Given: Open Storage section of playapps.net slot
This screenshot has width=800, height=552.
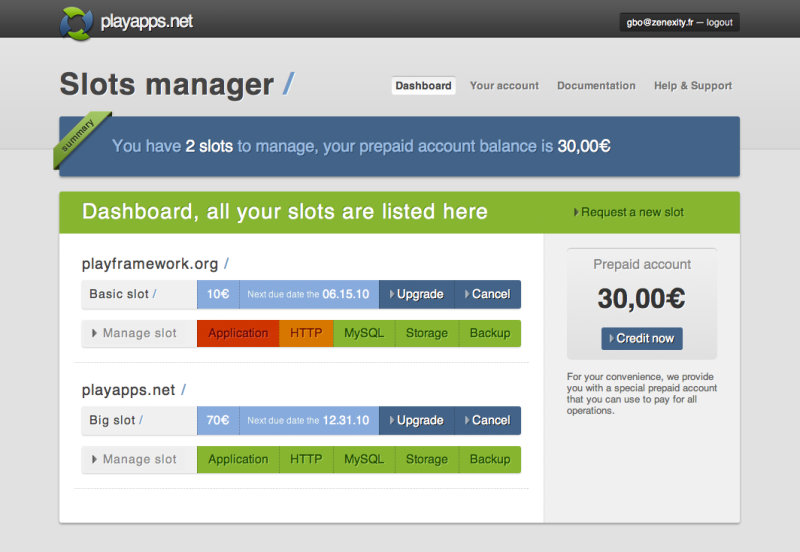Looking at the screenshot, I should (427, 459).
